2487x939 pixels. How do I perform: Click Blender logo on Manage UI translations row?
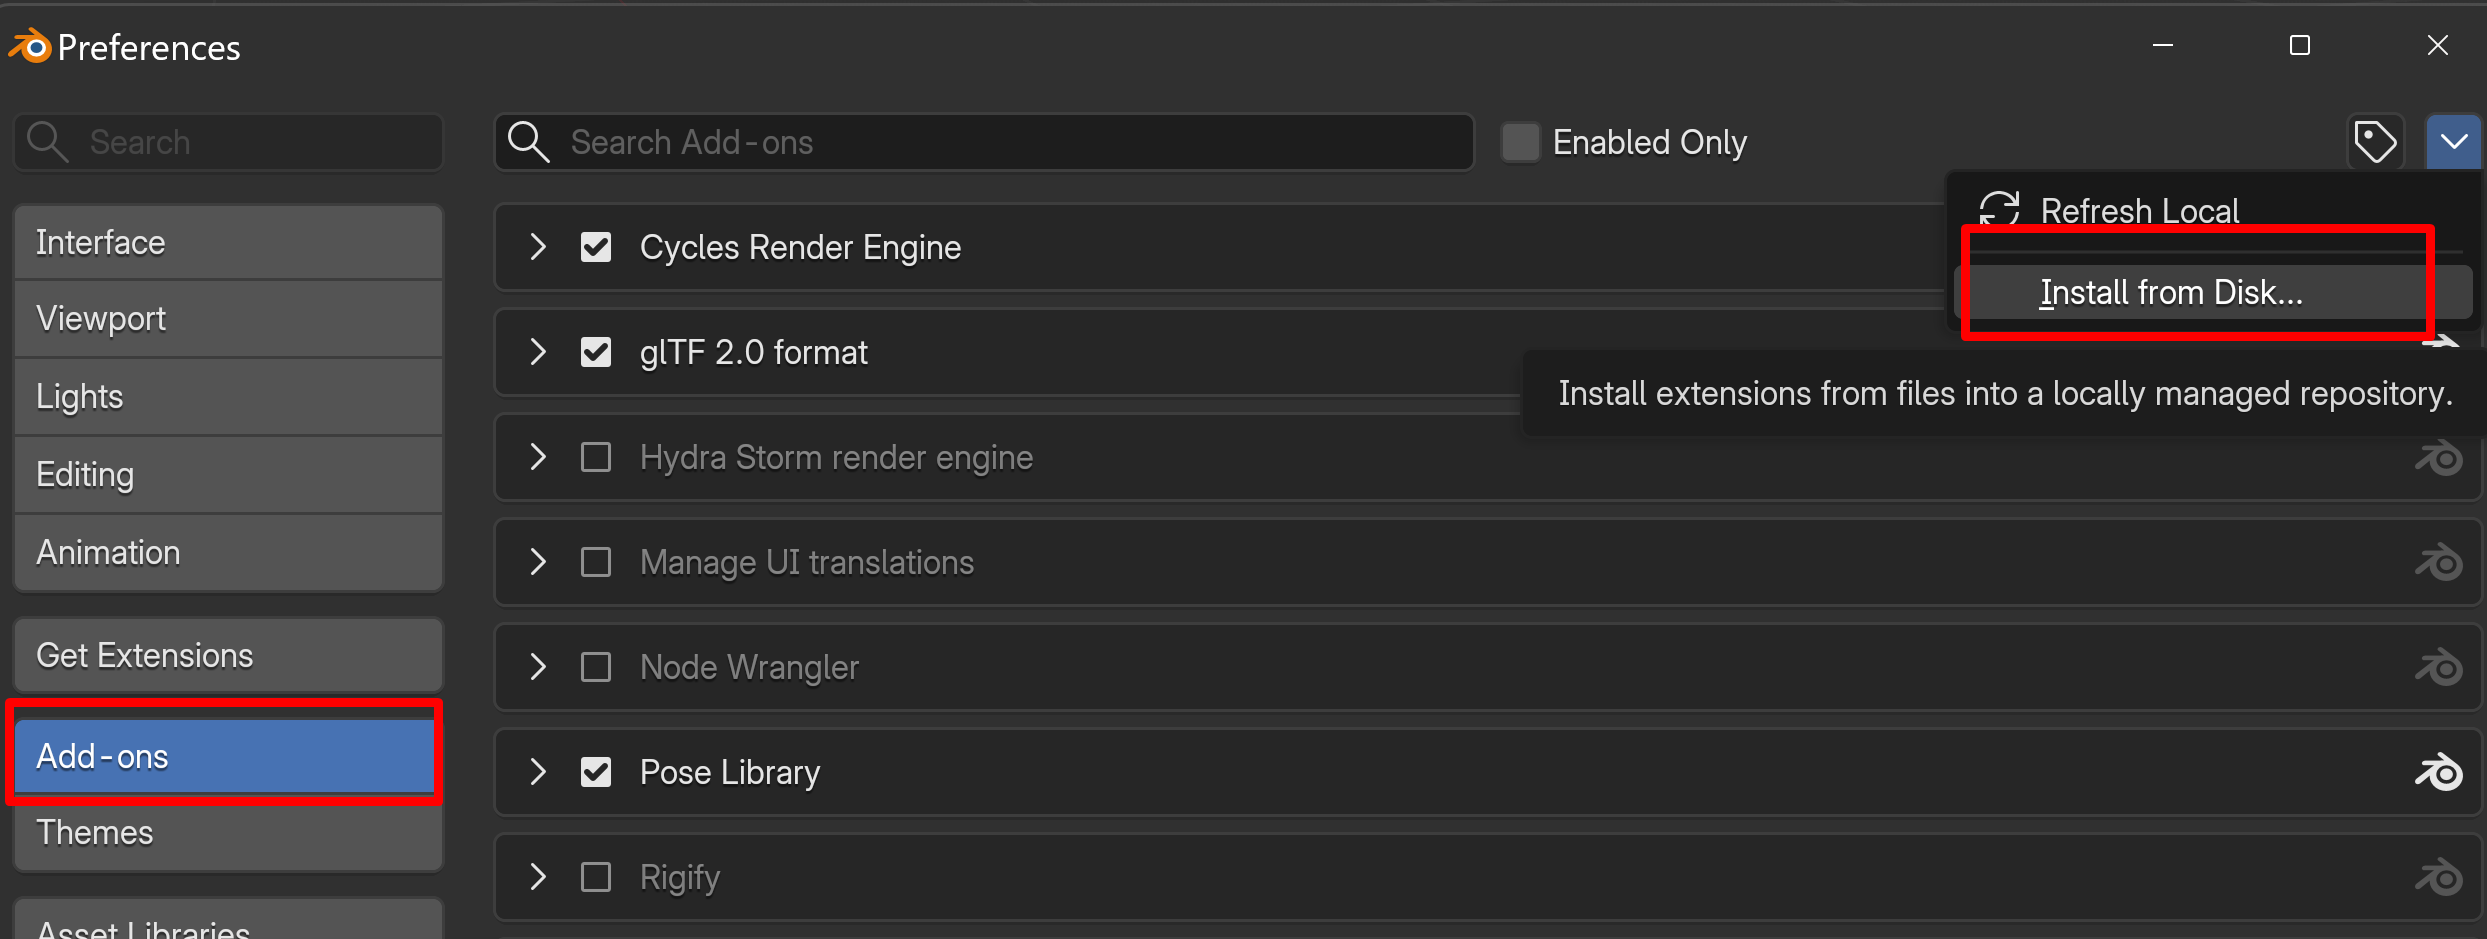click(2439, 562)
